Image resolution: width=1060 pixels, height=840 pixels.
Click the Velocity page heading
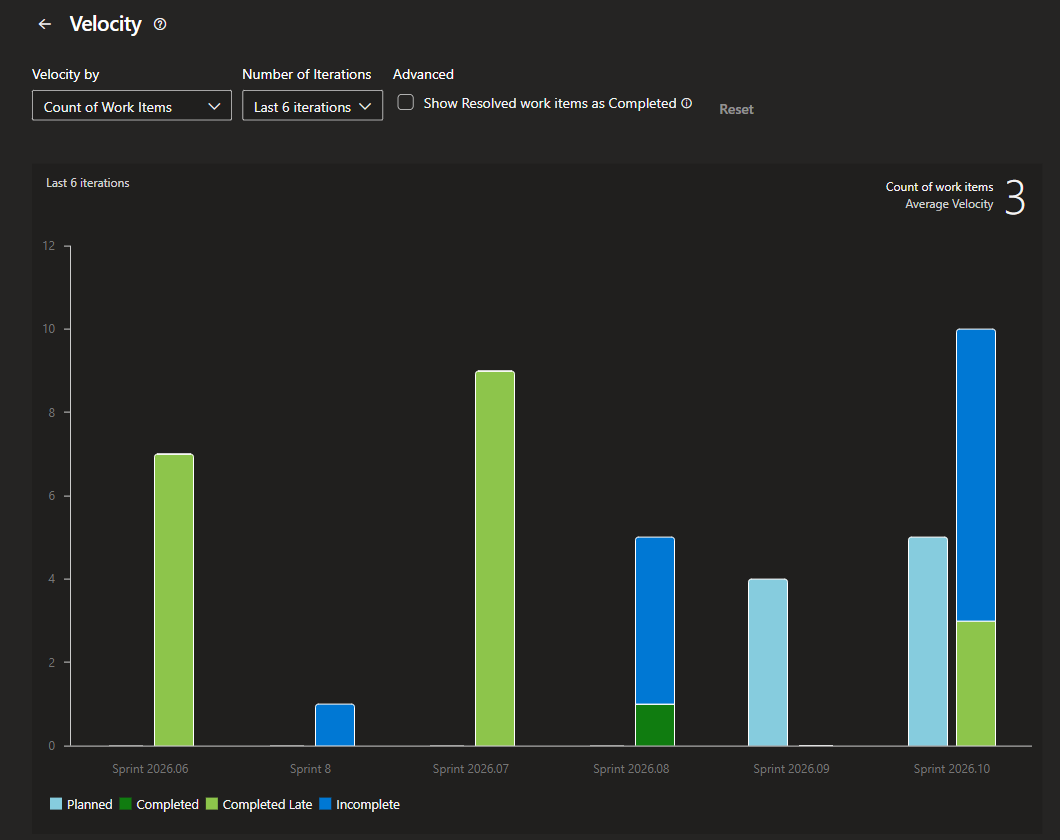coord(105,24)
